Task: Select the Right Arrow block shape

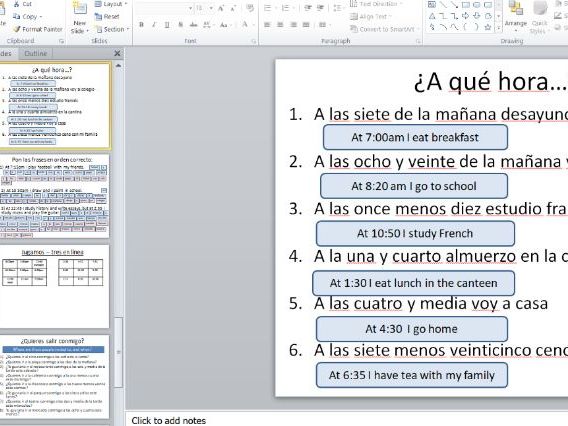Action: point(465,16)
